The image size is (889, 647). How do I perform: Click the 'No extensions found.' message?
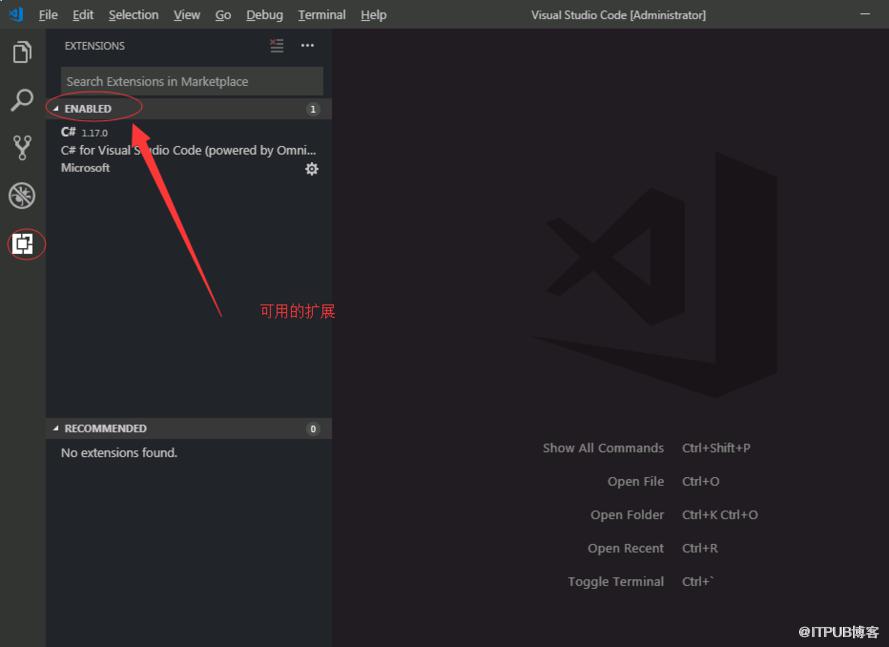(x=119, y=453)
